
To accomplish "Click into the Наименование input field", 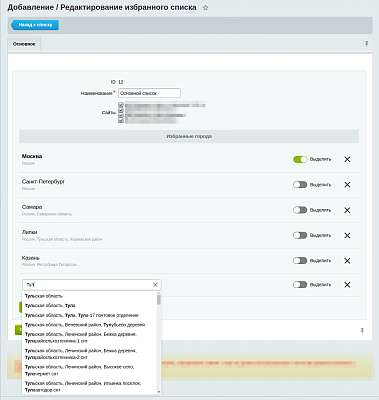I will (149, 93).
